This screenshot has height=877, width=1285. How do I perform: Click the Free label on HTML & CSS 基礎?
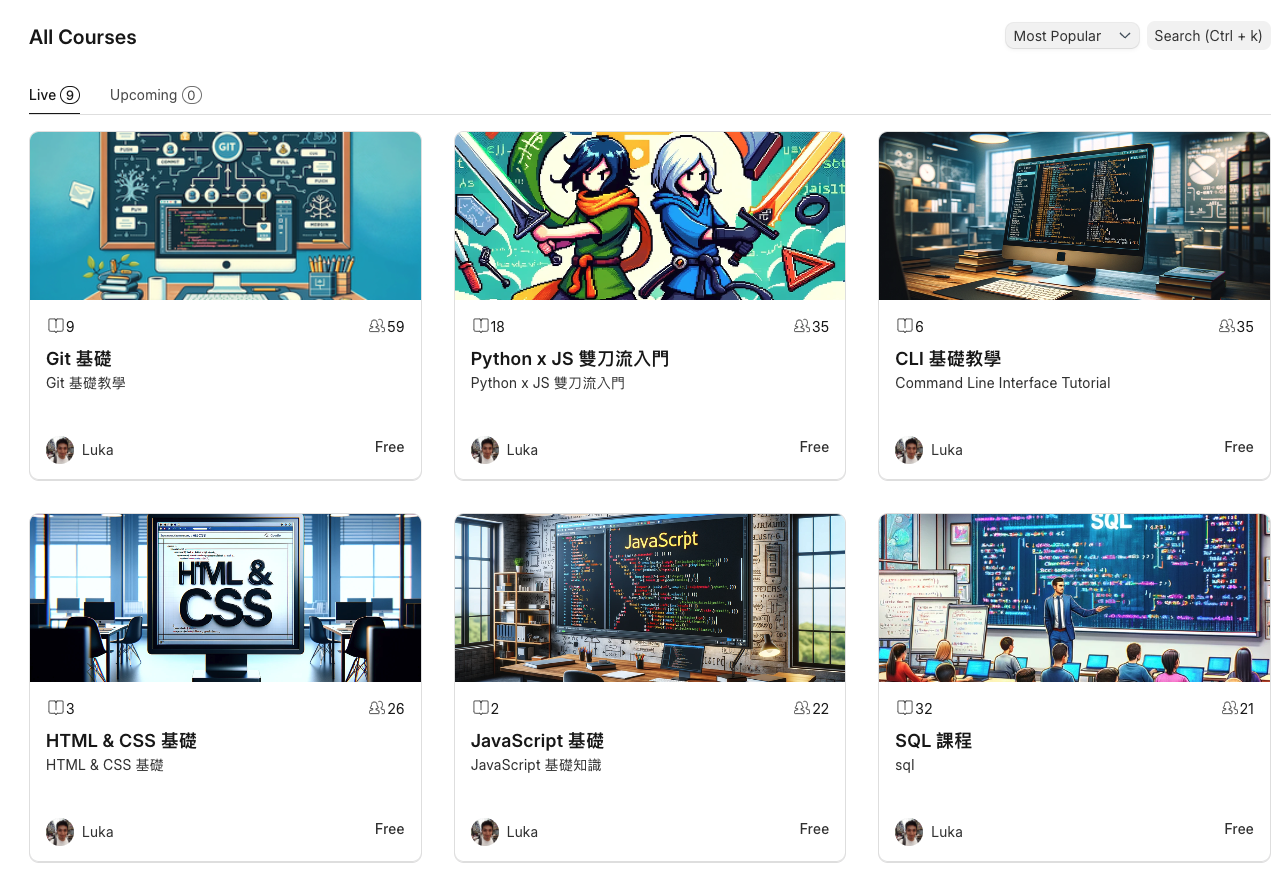[x=389, y=828]
